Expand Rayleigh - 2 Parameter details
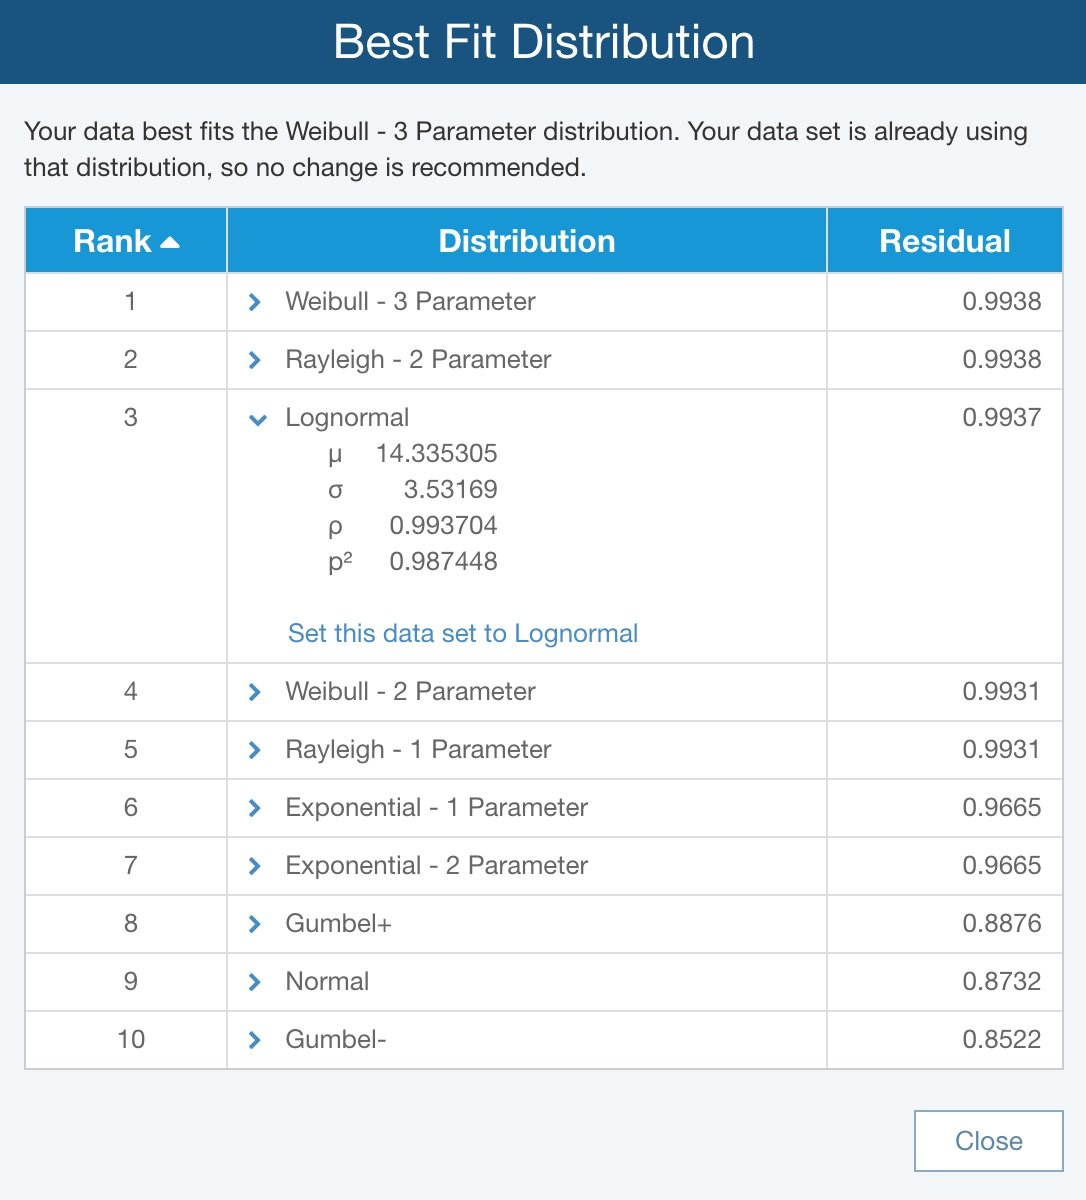1086x1200 pixels. tap(255, 360)
